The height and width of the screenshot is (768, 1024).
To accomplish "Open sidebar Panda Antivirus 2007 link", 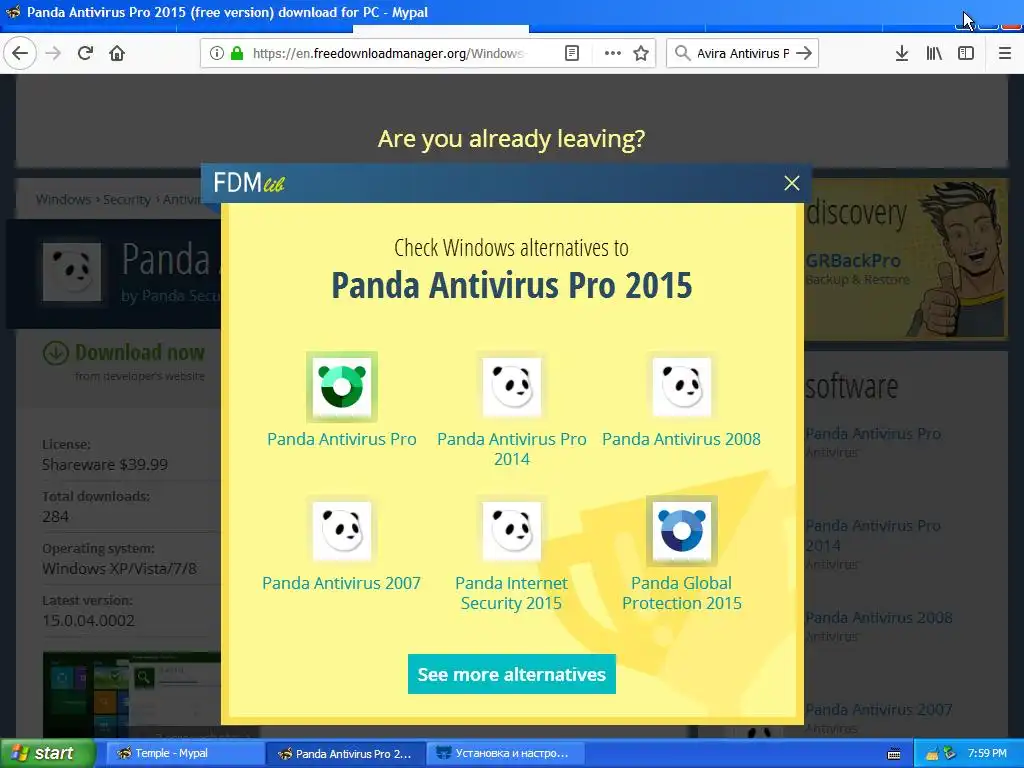I will [x=878, y=709].
